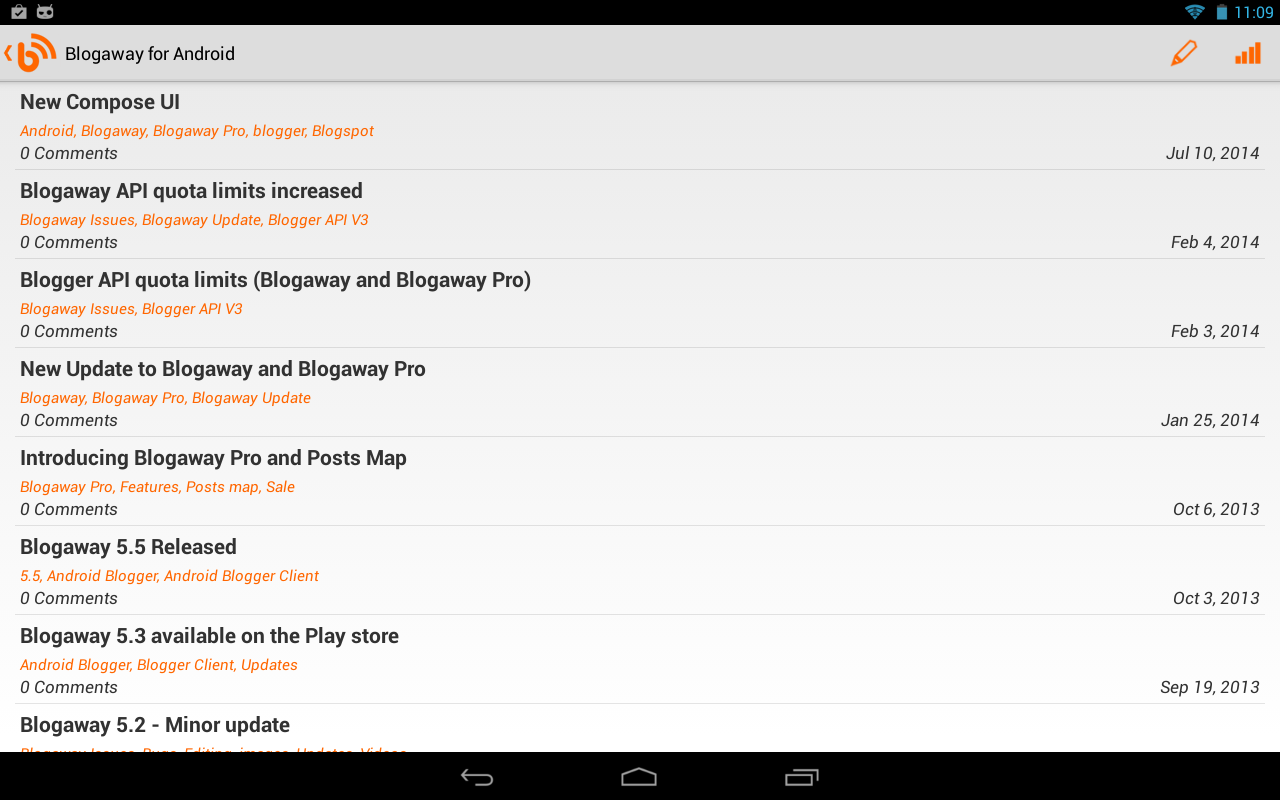
Task: Tap the Blogaway logo back button
Action: 30,53
